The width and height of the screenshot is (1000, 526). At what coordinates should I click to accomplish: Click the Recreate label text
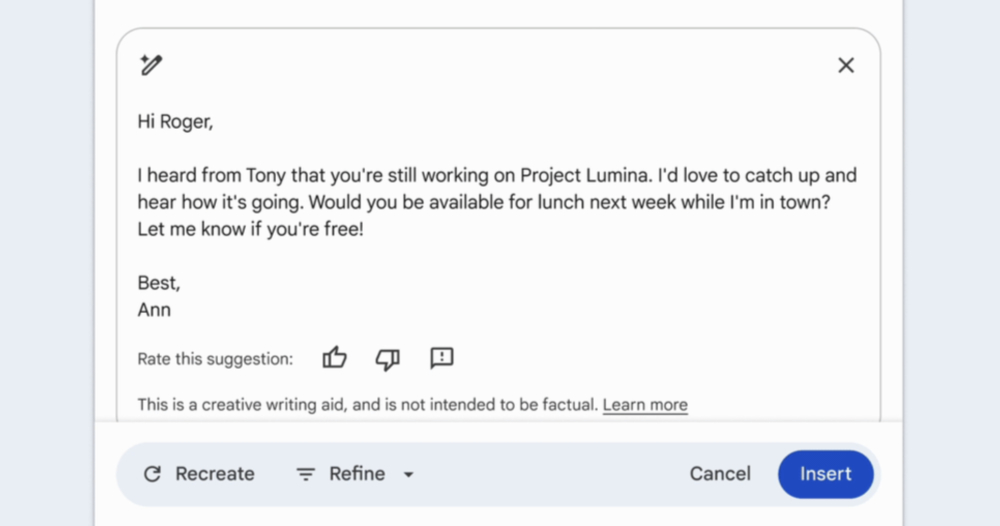[x=215, y=474]
